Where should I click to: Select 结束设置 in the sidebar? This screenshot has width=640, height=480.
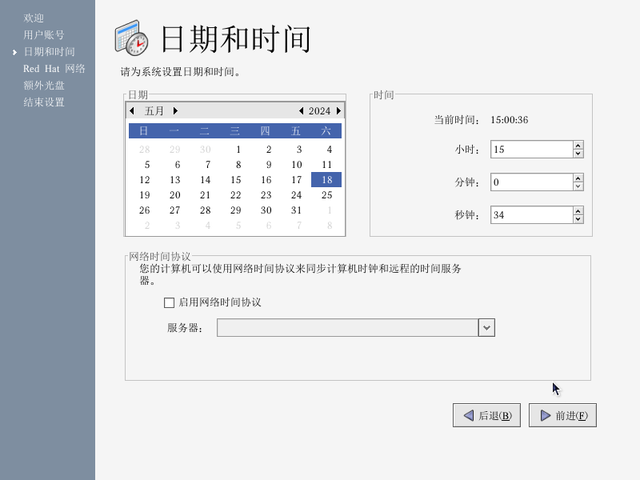coord(44,102)
